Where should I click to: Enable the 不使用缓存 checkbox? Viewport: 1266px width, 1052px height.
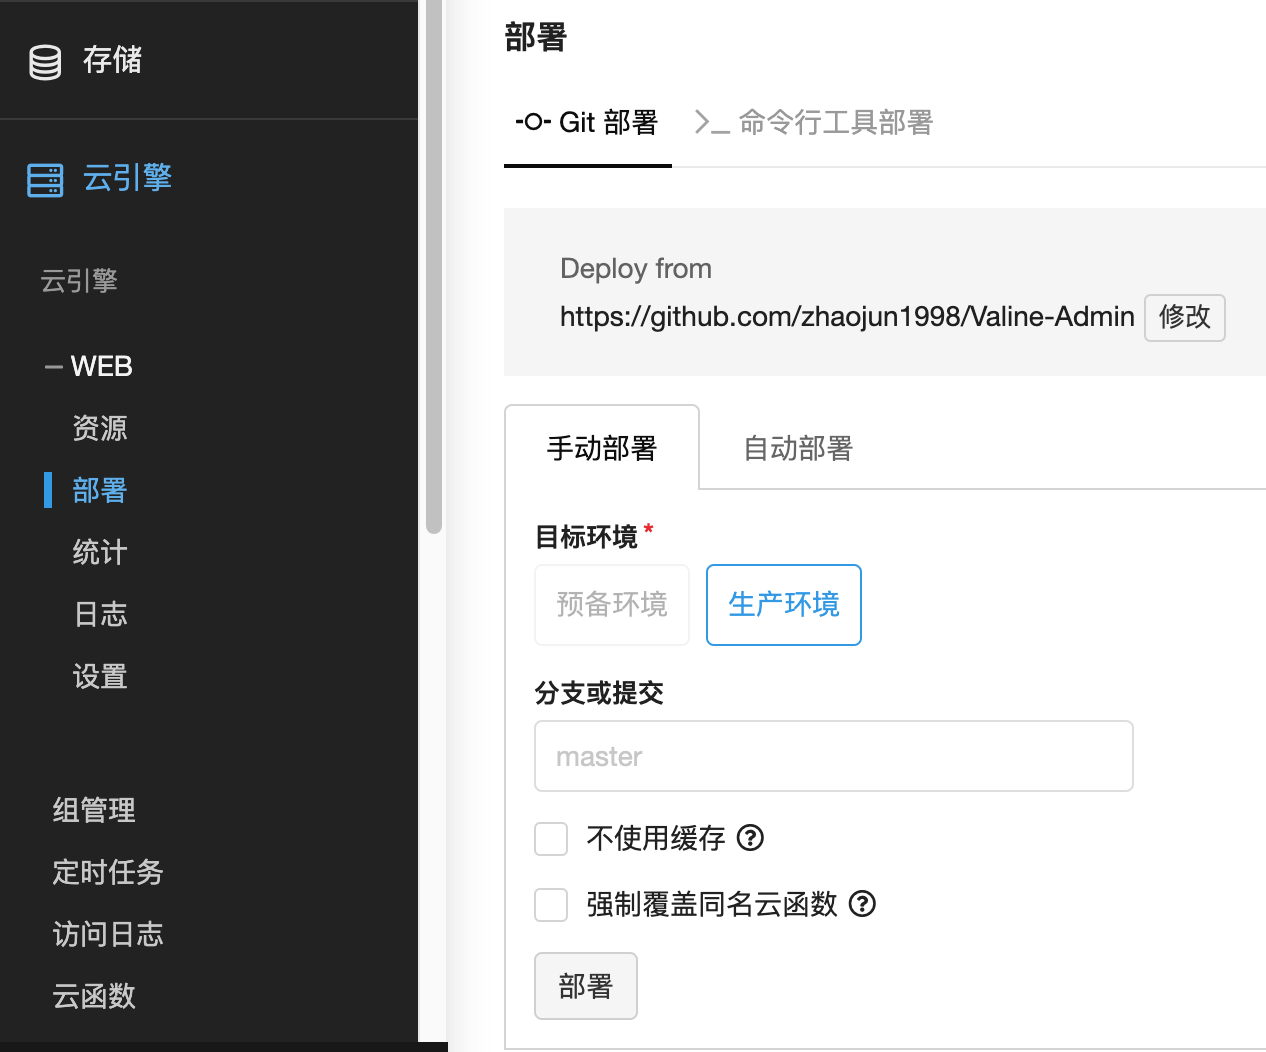(x=551, y=839)
